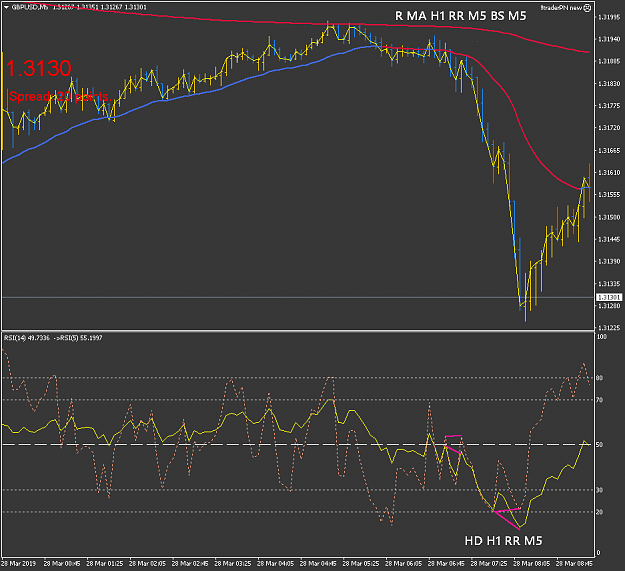Select the R MA H1 RR M5 BS M5 label
Screen dimensions: 625x571
pyautogui.click(x=460, y=16)
